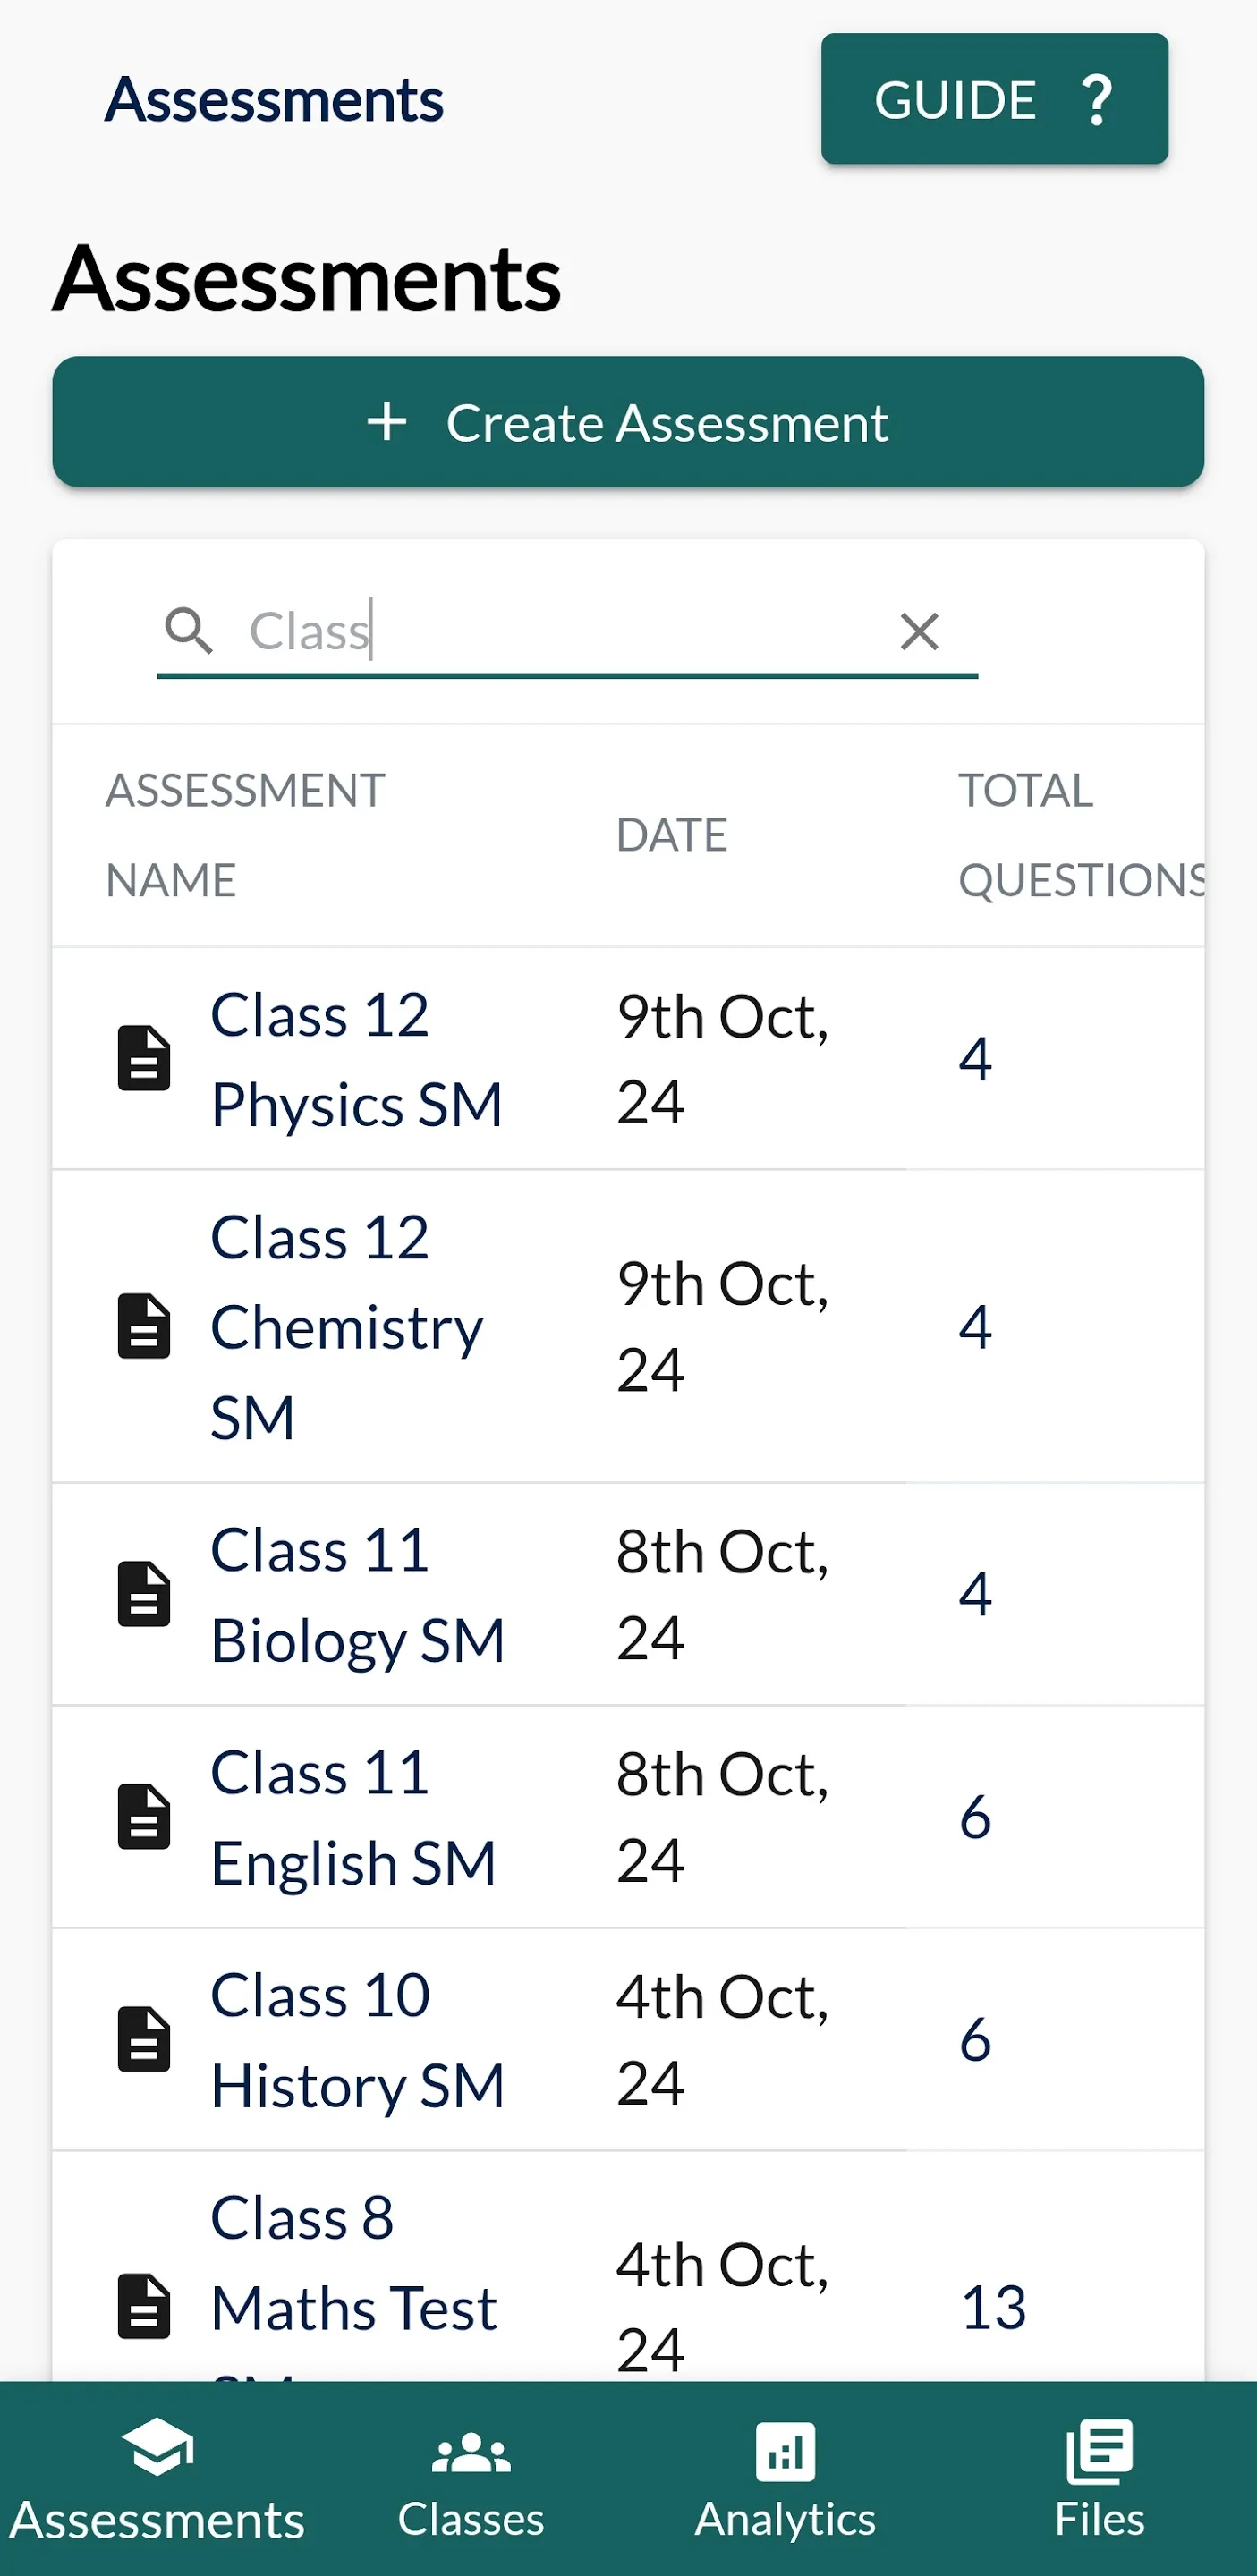This screenshot has height=2576, width=1257.
Task: Click the search magnifier icon
Action: click(x=189, y=631)
